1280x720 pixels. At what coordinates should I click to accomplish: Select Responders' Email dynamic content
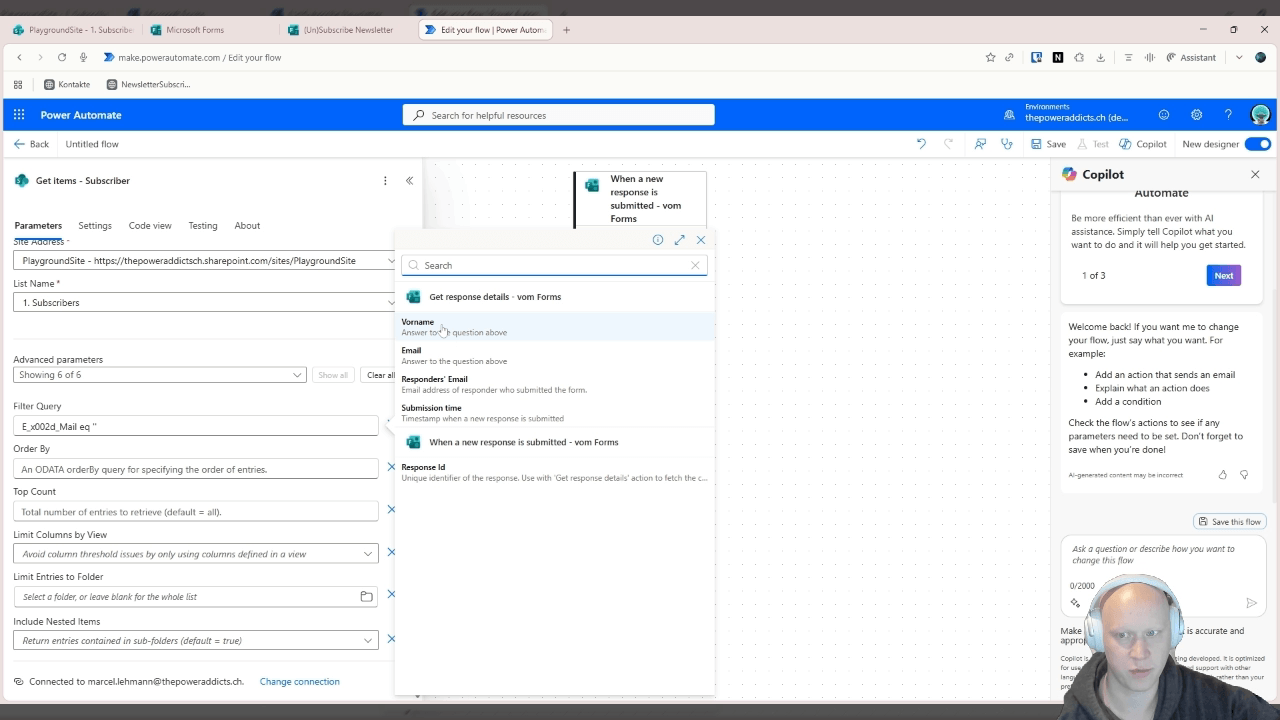(x=556, y=384)
